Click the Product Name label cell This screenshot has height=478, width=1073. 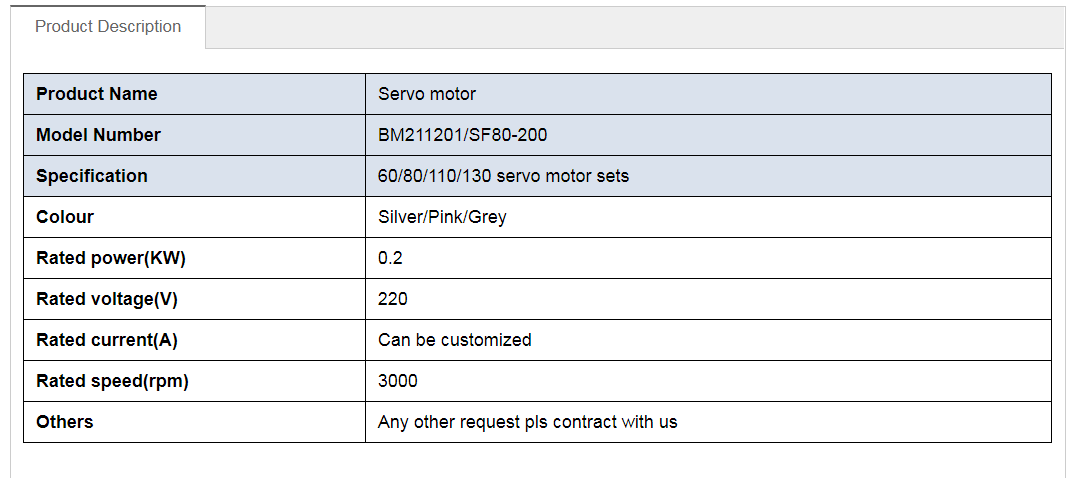pyautogui.click(x=96, y=94)
